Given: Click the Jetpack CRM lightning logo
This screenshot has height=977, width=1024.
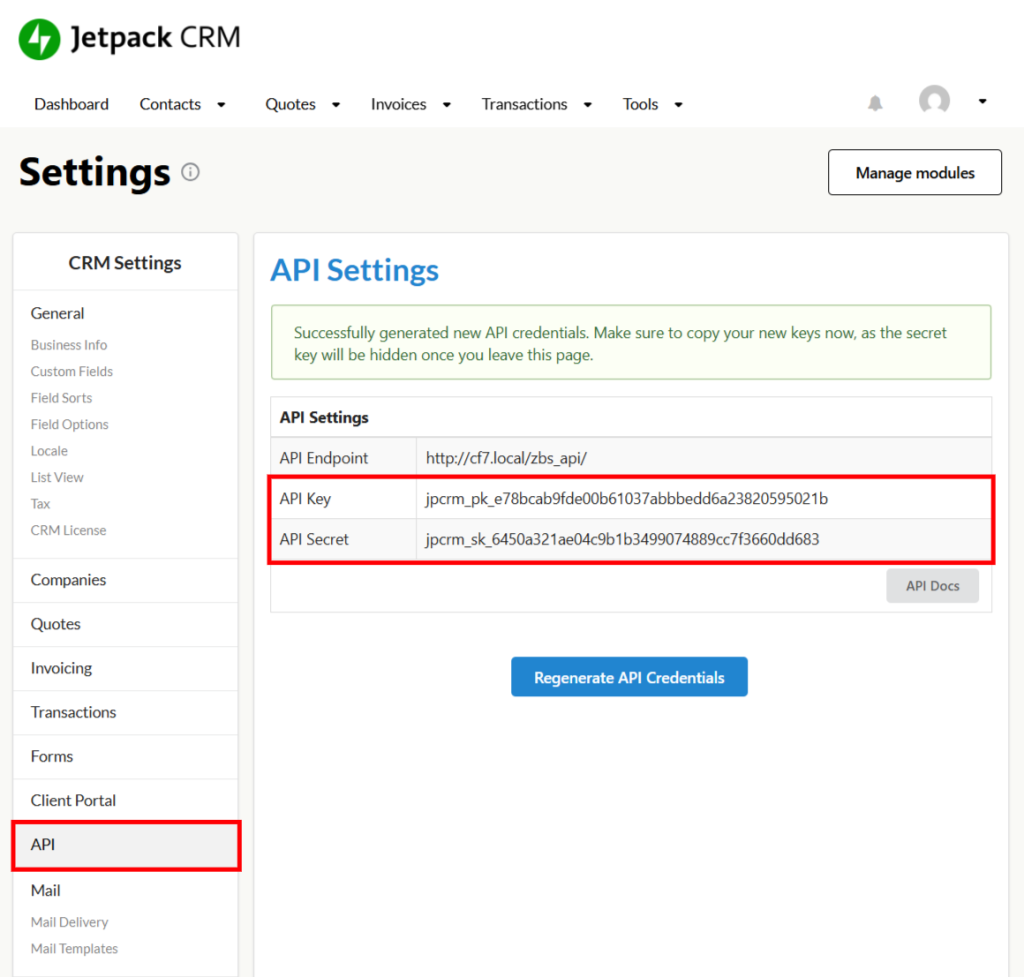Looking at the screenshot, I should (x=39, y=39).
